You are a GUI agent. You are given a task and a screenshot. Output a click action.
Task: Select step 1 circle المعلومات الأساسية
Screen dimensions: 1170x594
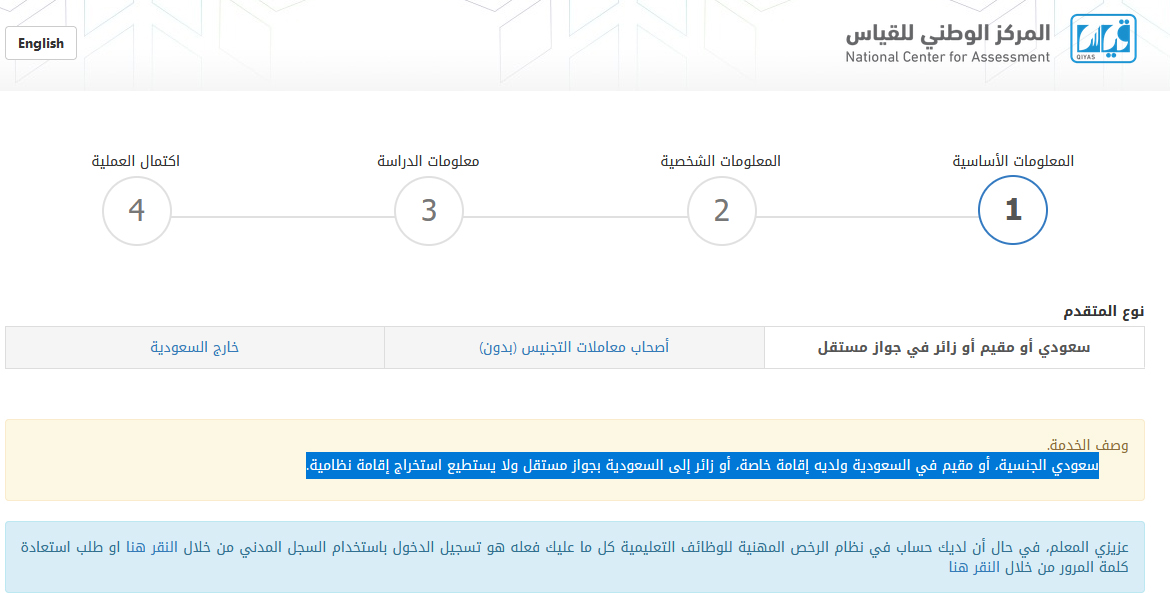[1013, 210]
